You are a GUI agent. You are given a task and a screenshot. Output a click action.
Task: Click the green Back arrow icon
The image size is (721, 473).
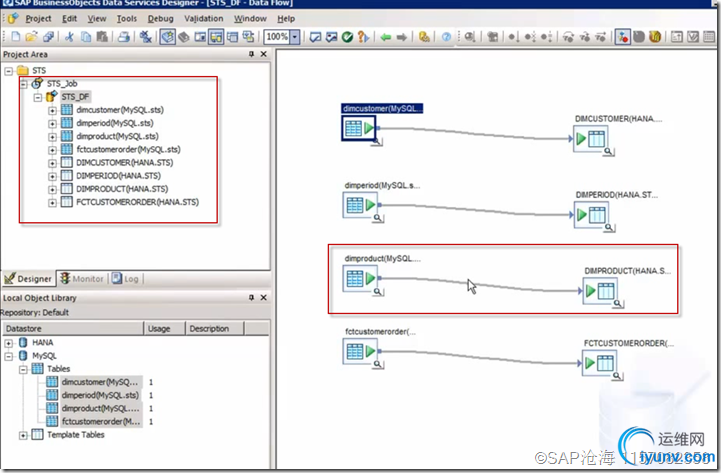pos(385,37)
